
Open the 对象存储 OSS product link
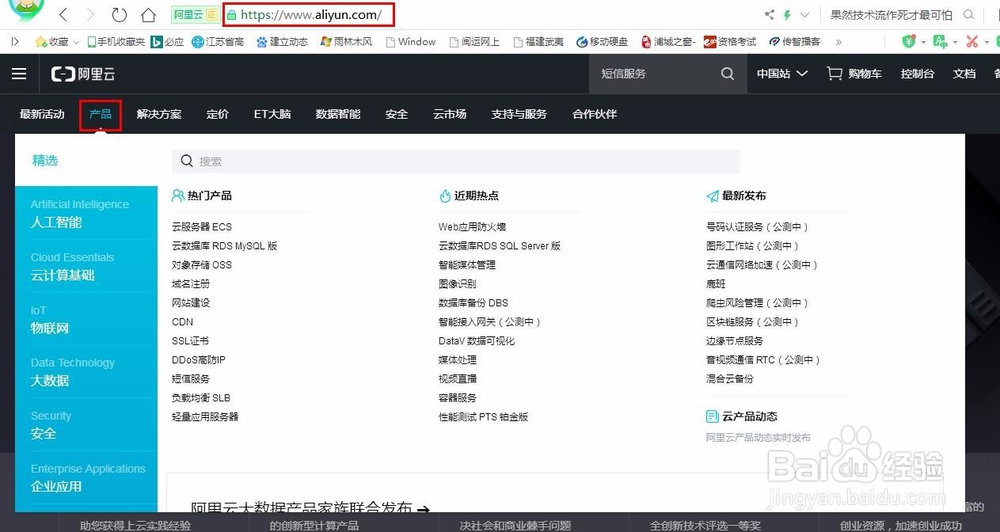202,265
